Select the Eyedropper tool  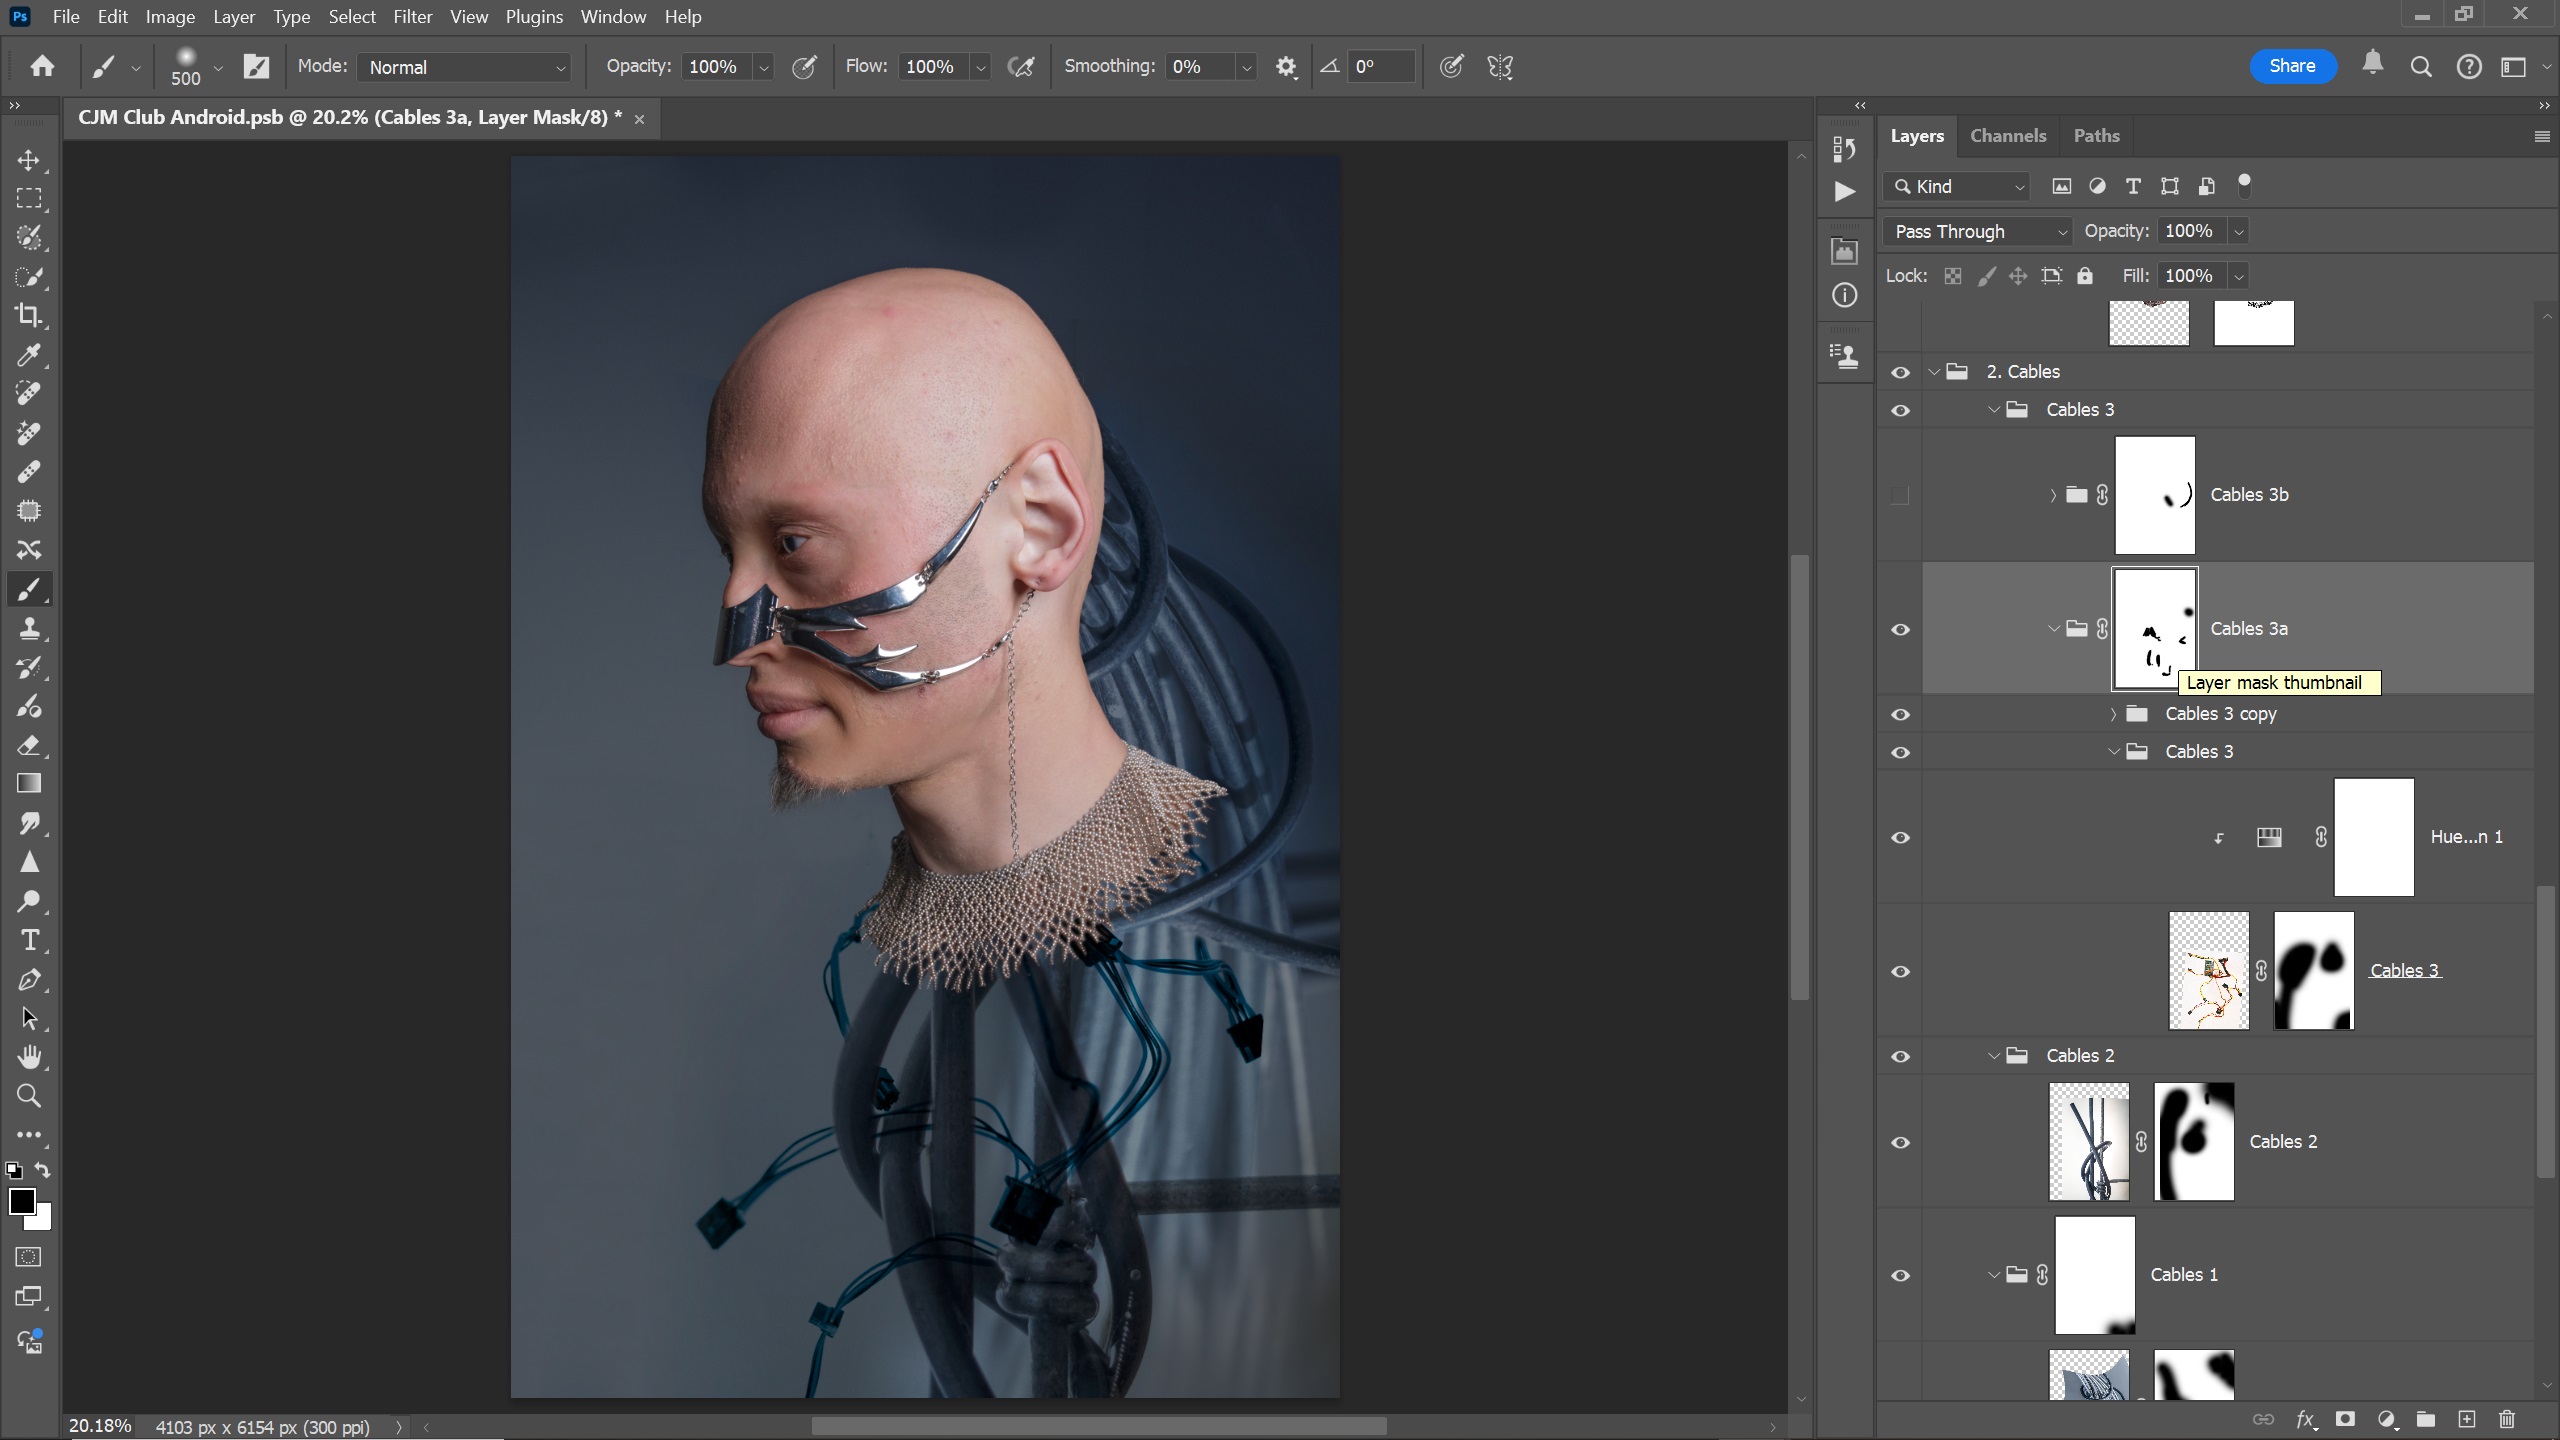(29, 355)
